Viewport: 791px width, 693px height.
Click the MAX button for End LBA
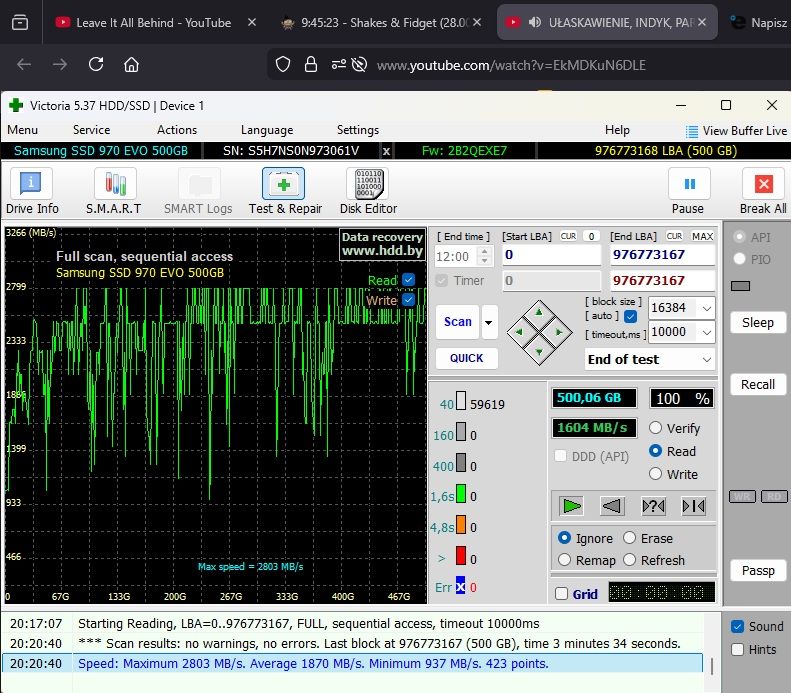pos(702,237)
